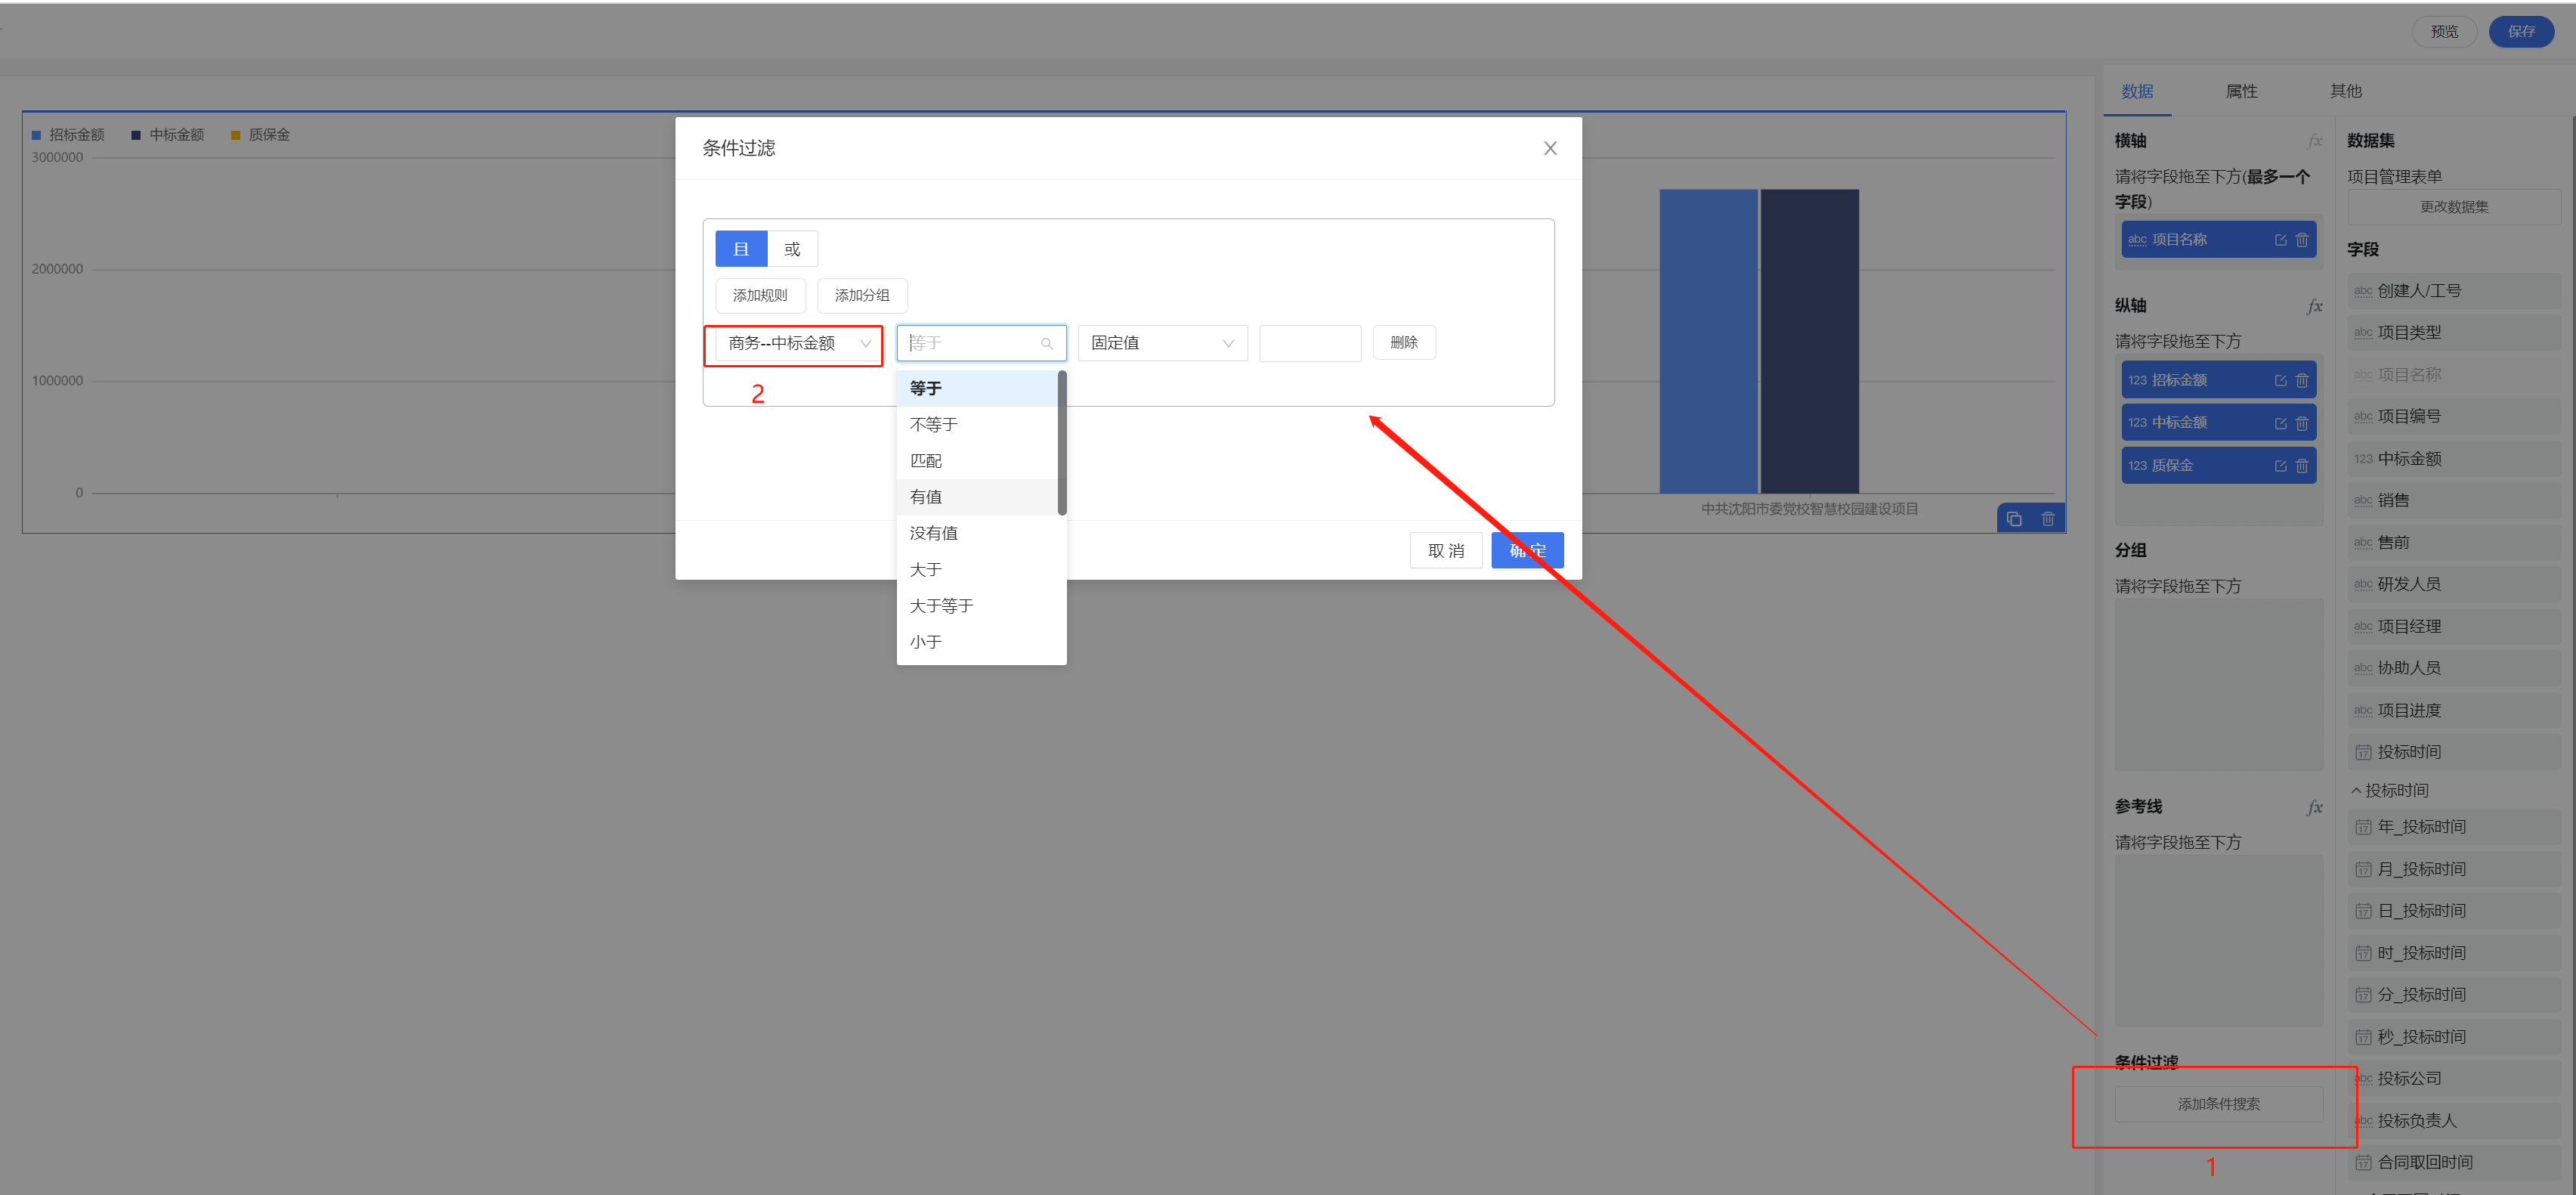Select the 且 logic toggle
Viewport: 2576px width, 1195px height.
point(741,249)
